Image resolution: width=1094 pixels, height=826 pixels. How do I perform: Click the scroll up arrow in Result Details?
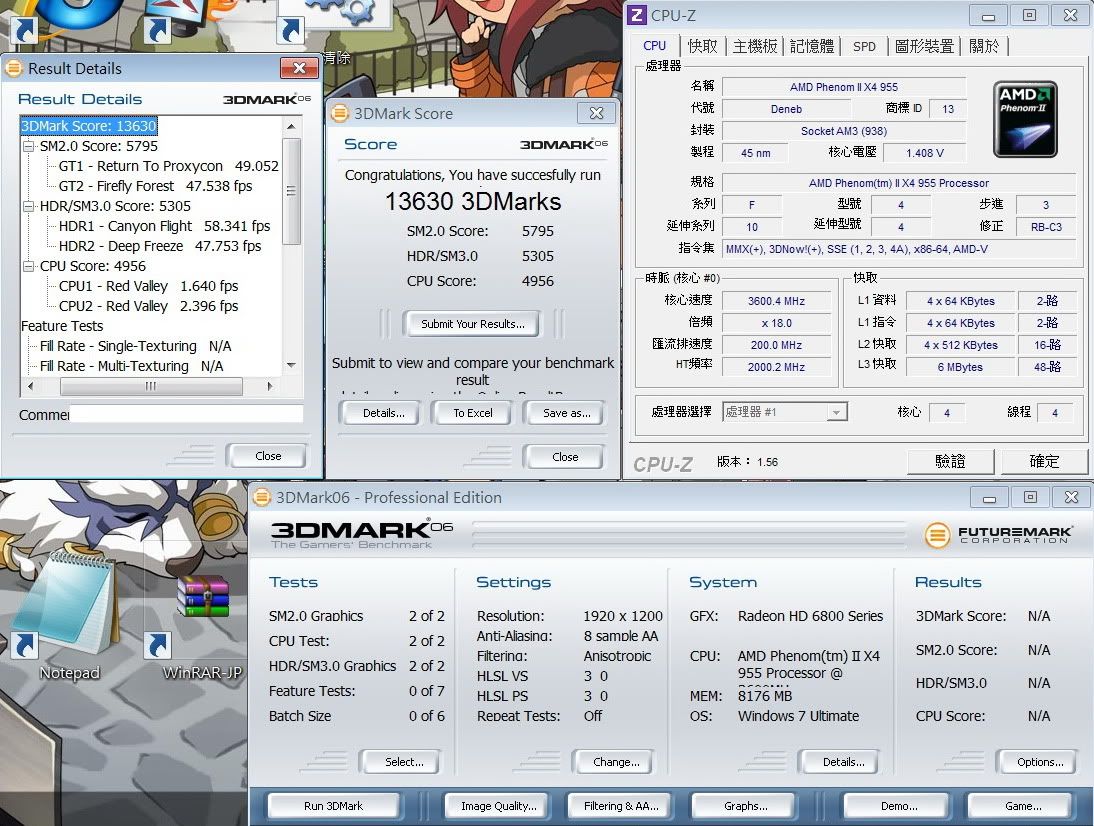tap(291, 126)
